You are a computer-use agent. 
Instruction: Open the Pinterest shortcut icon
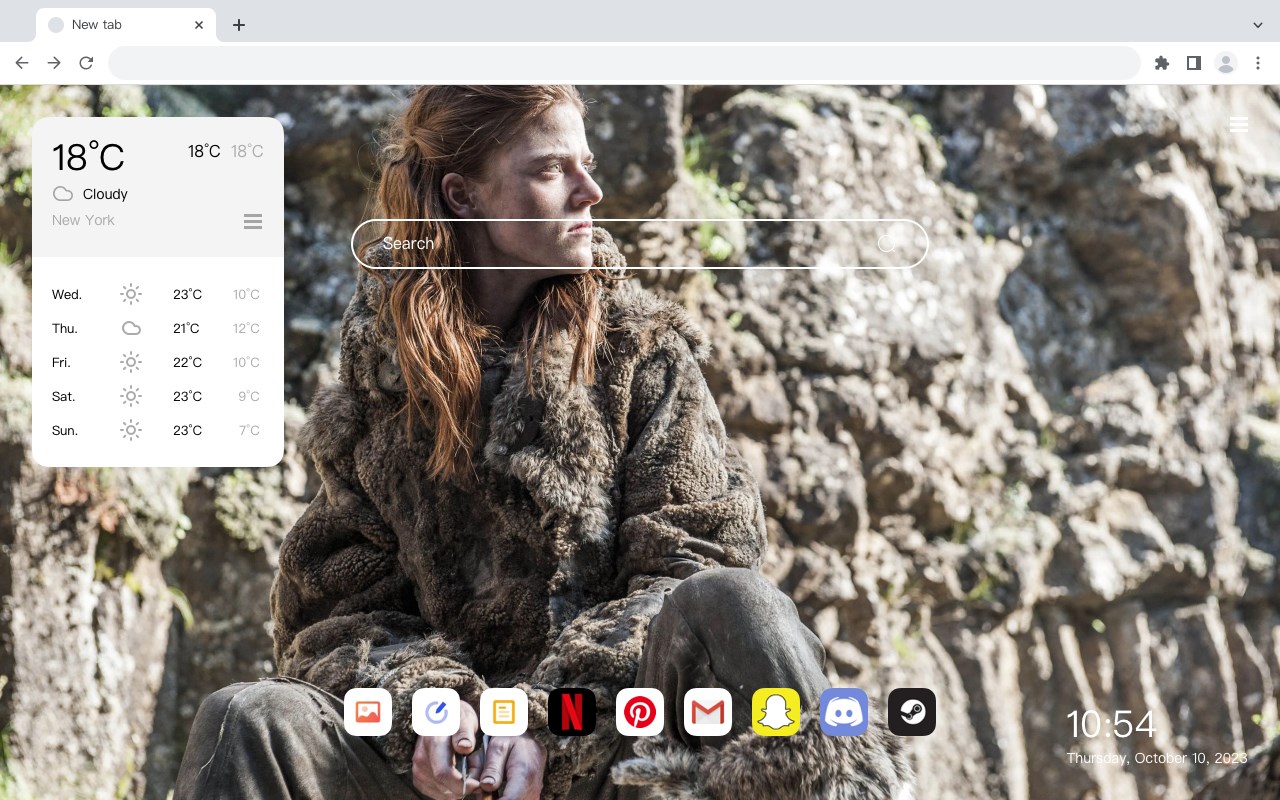(640, 712)
